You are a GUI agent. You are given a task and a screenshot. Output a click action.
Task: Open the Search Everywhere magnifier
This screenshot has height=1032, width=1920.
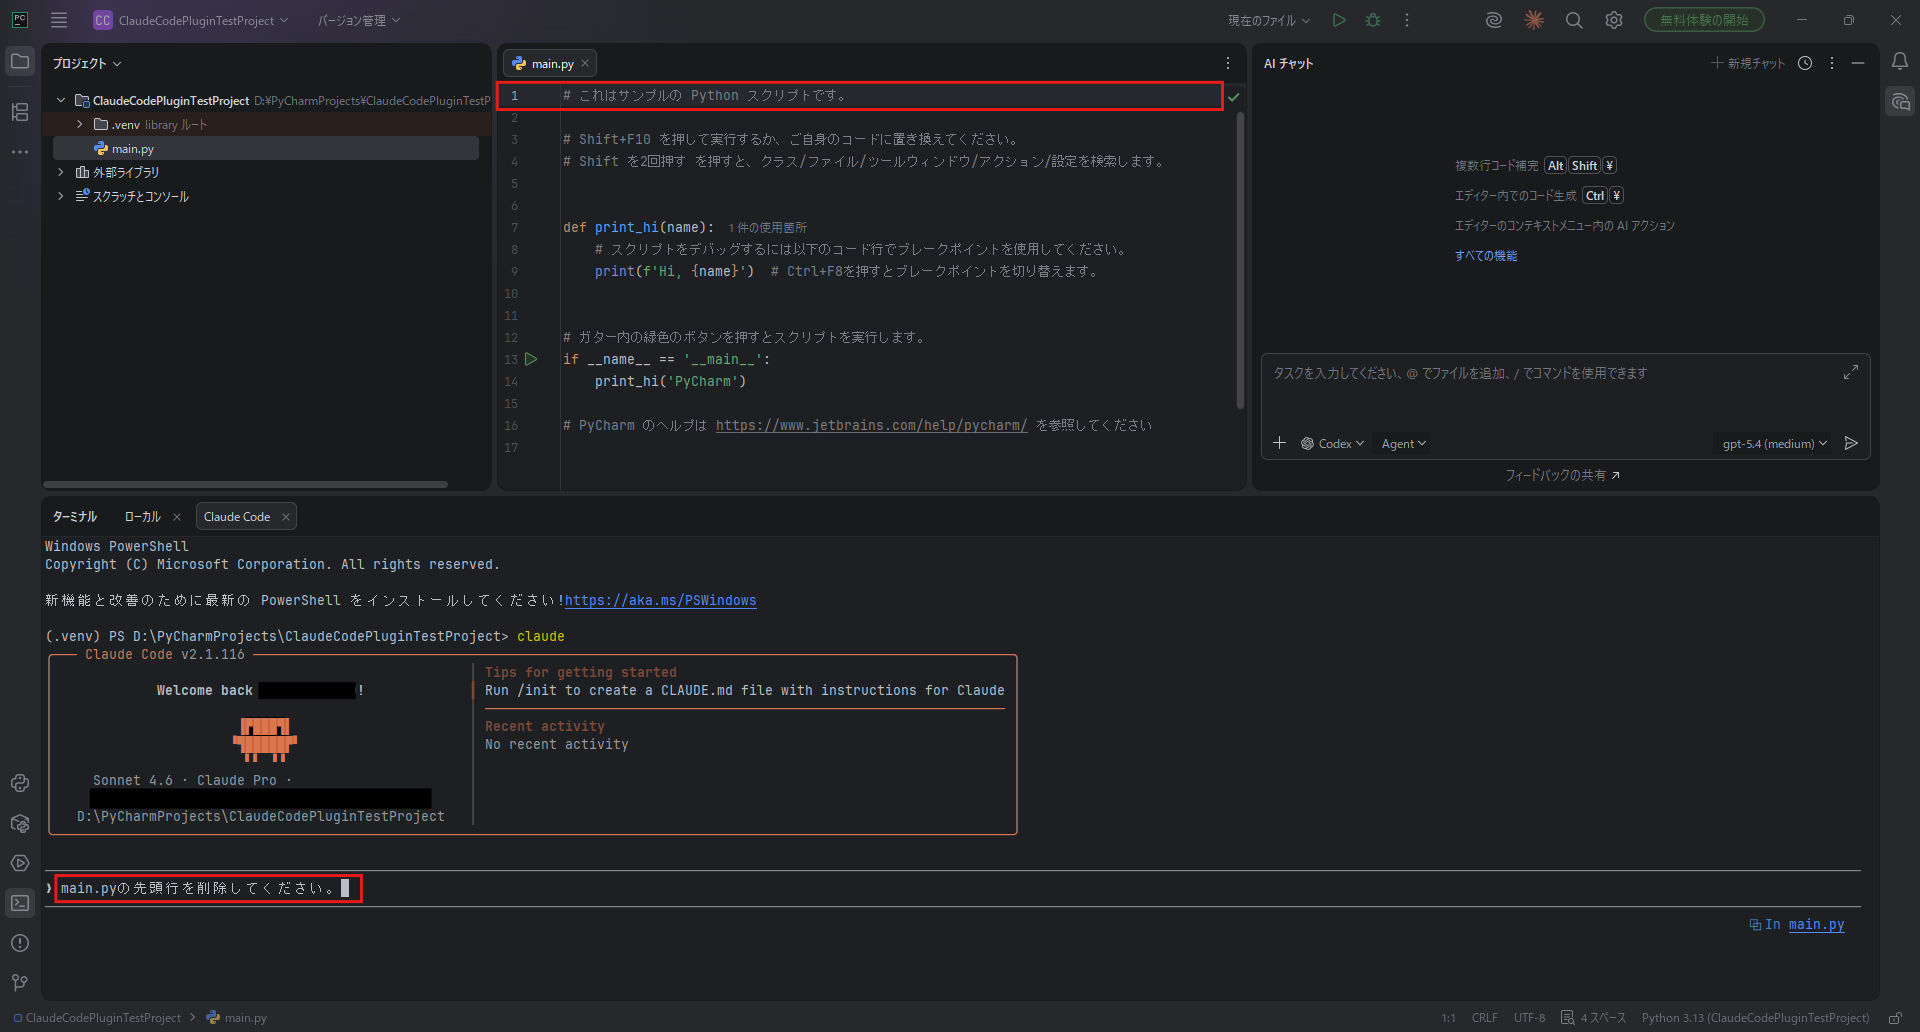coord(1573,20)
